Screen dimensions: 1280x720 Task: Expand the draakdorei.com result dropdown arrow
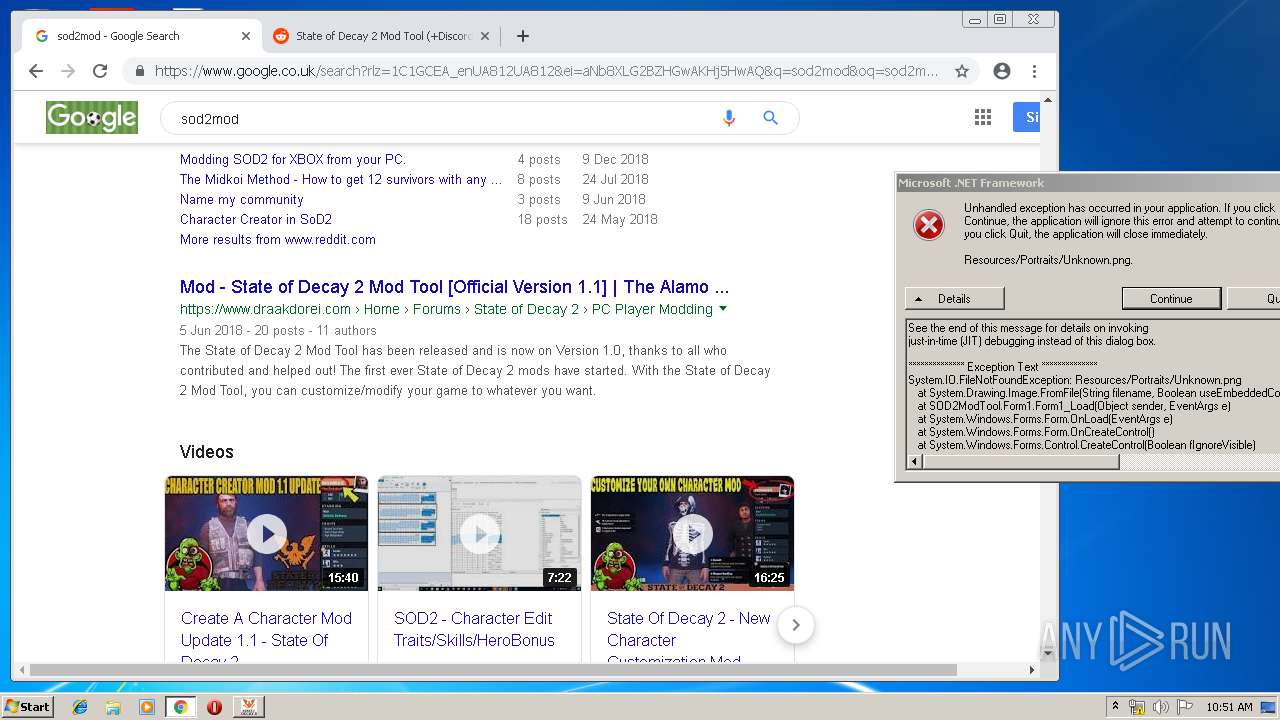pos(723,309)
